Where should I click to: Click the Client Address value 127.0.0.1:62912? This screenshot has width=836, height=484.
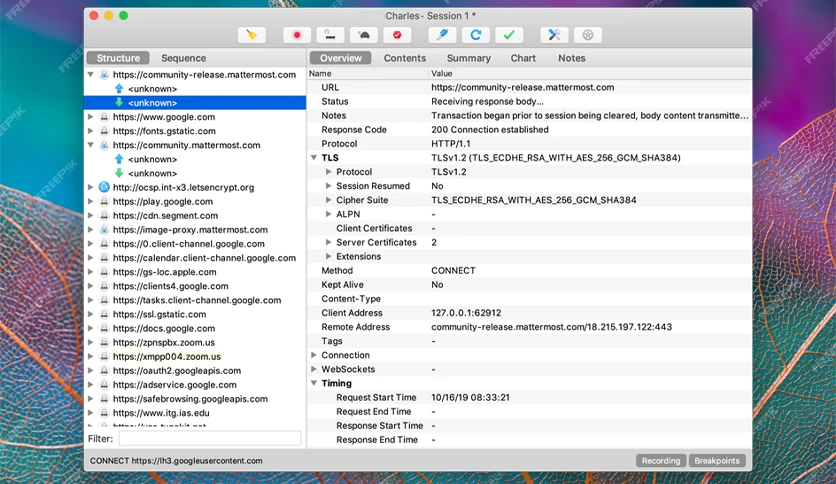(x=466, y=313)
